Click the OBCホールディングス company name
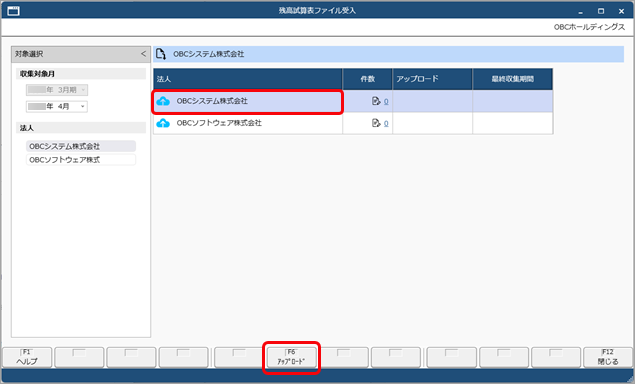Image resolution: width=635 pixels, height=384 pixels. click(589, 27)
